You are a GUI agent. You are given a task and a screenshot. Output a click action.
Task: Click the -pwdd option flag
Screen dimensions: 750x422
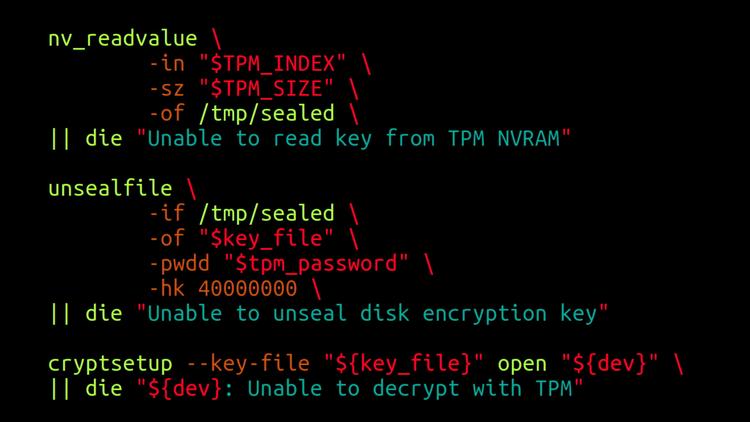click(179, 264)
